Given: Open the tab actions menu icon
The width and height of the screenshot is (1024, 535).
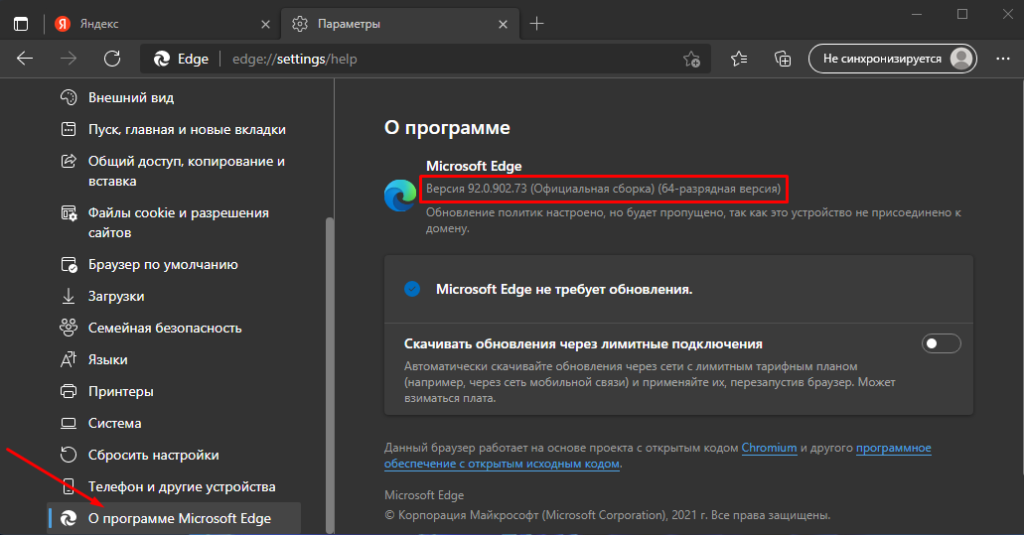Looking at the screenshot, I should click(21, 24).
